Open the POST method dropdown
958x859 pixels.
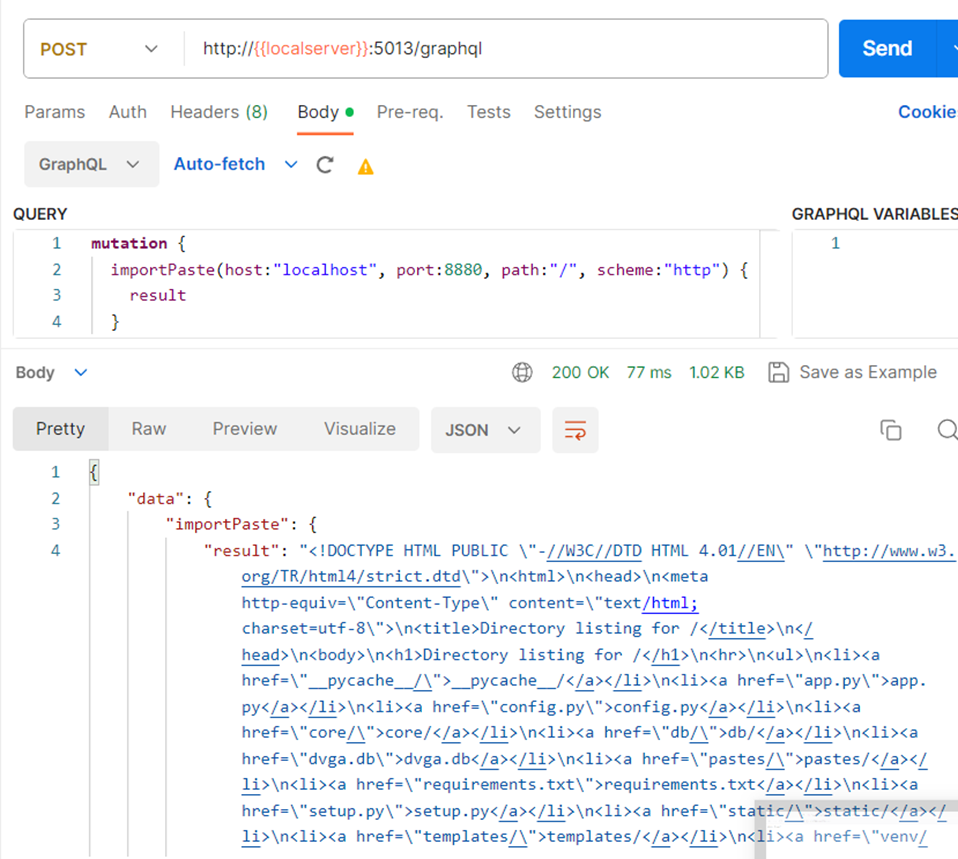pos(99,49)
